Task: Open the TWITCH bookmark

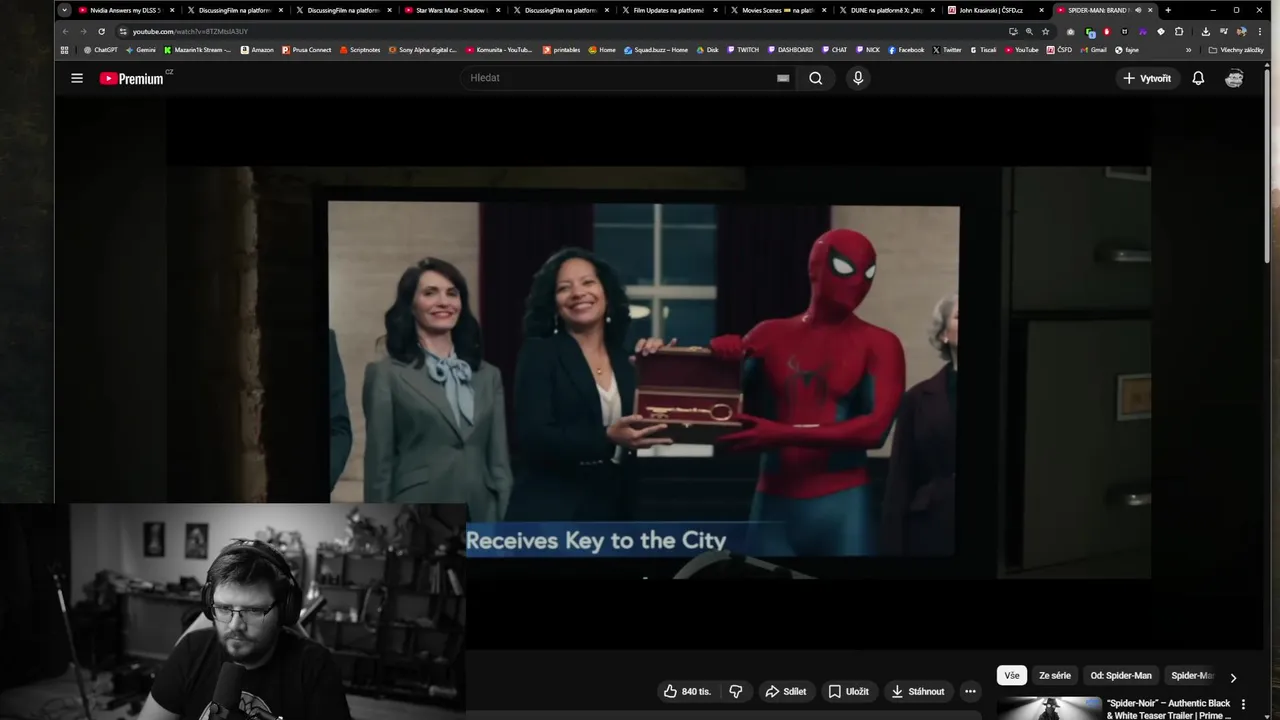Action: pyautogui.click(x=742, y=50)
